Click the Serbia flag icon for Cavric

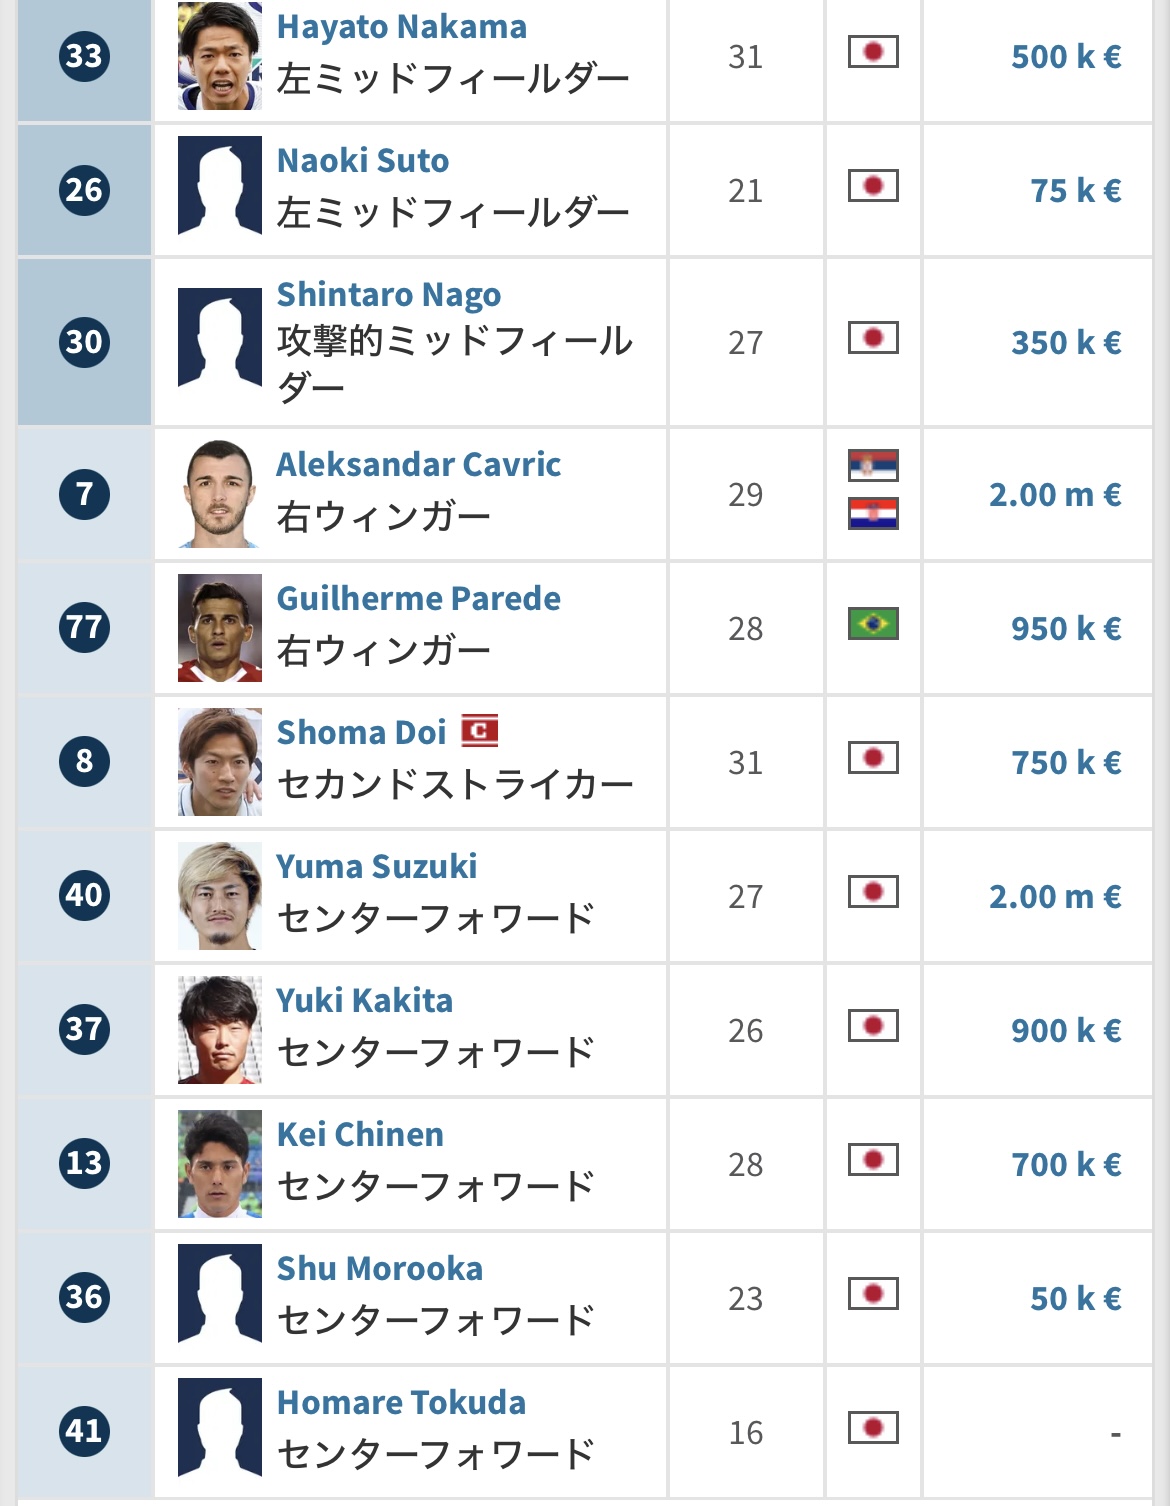click(x=873, y=465)
